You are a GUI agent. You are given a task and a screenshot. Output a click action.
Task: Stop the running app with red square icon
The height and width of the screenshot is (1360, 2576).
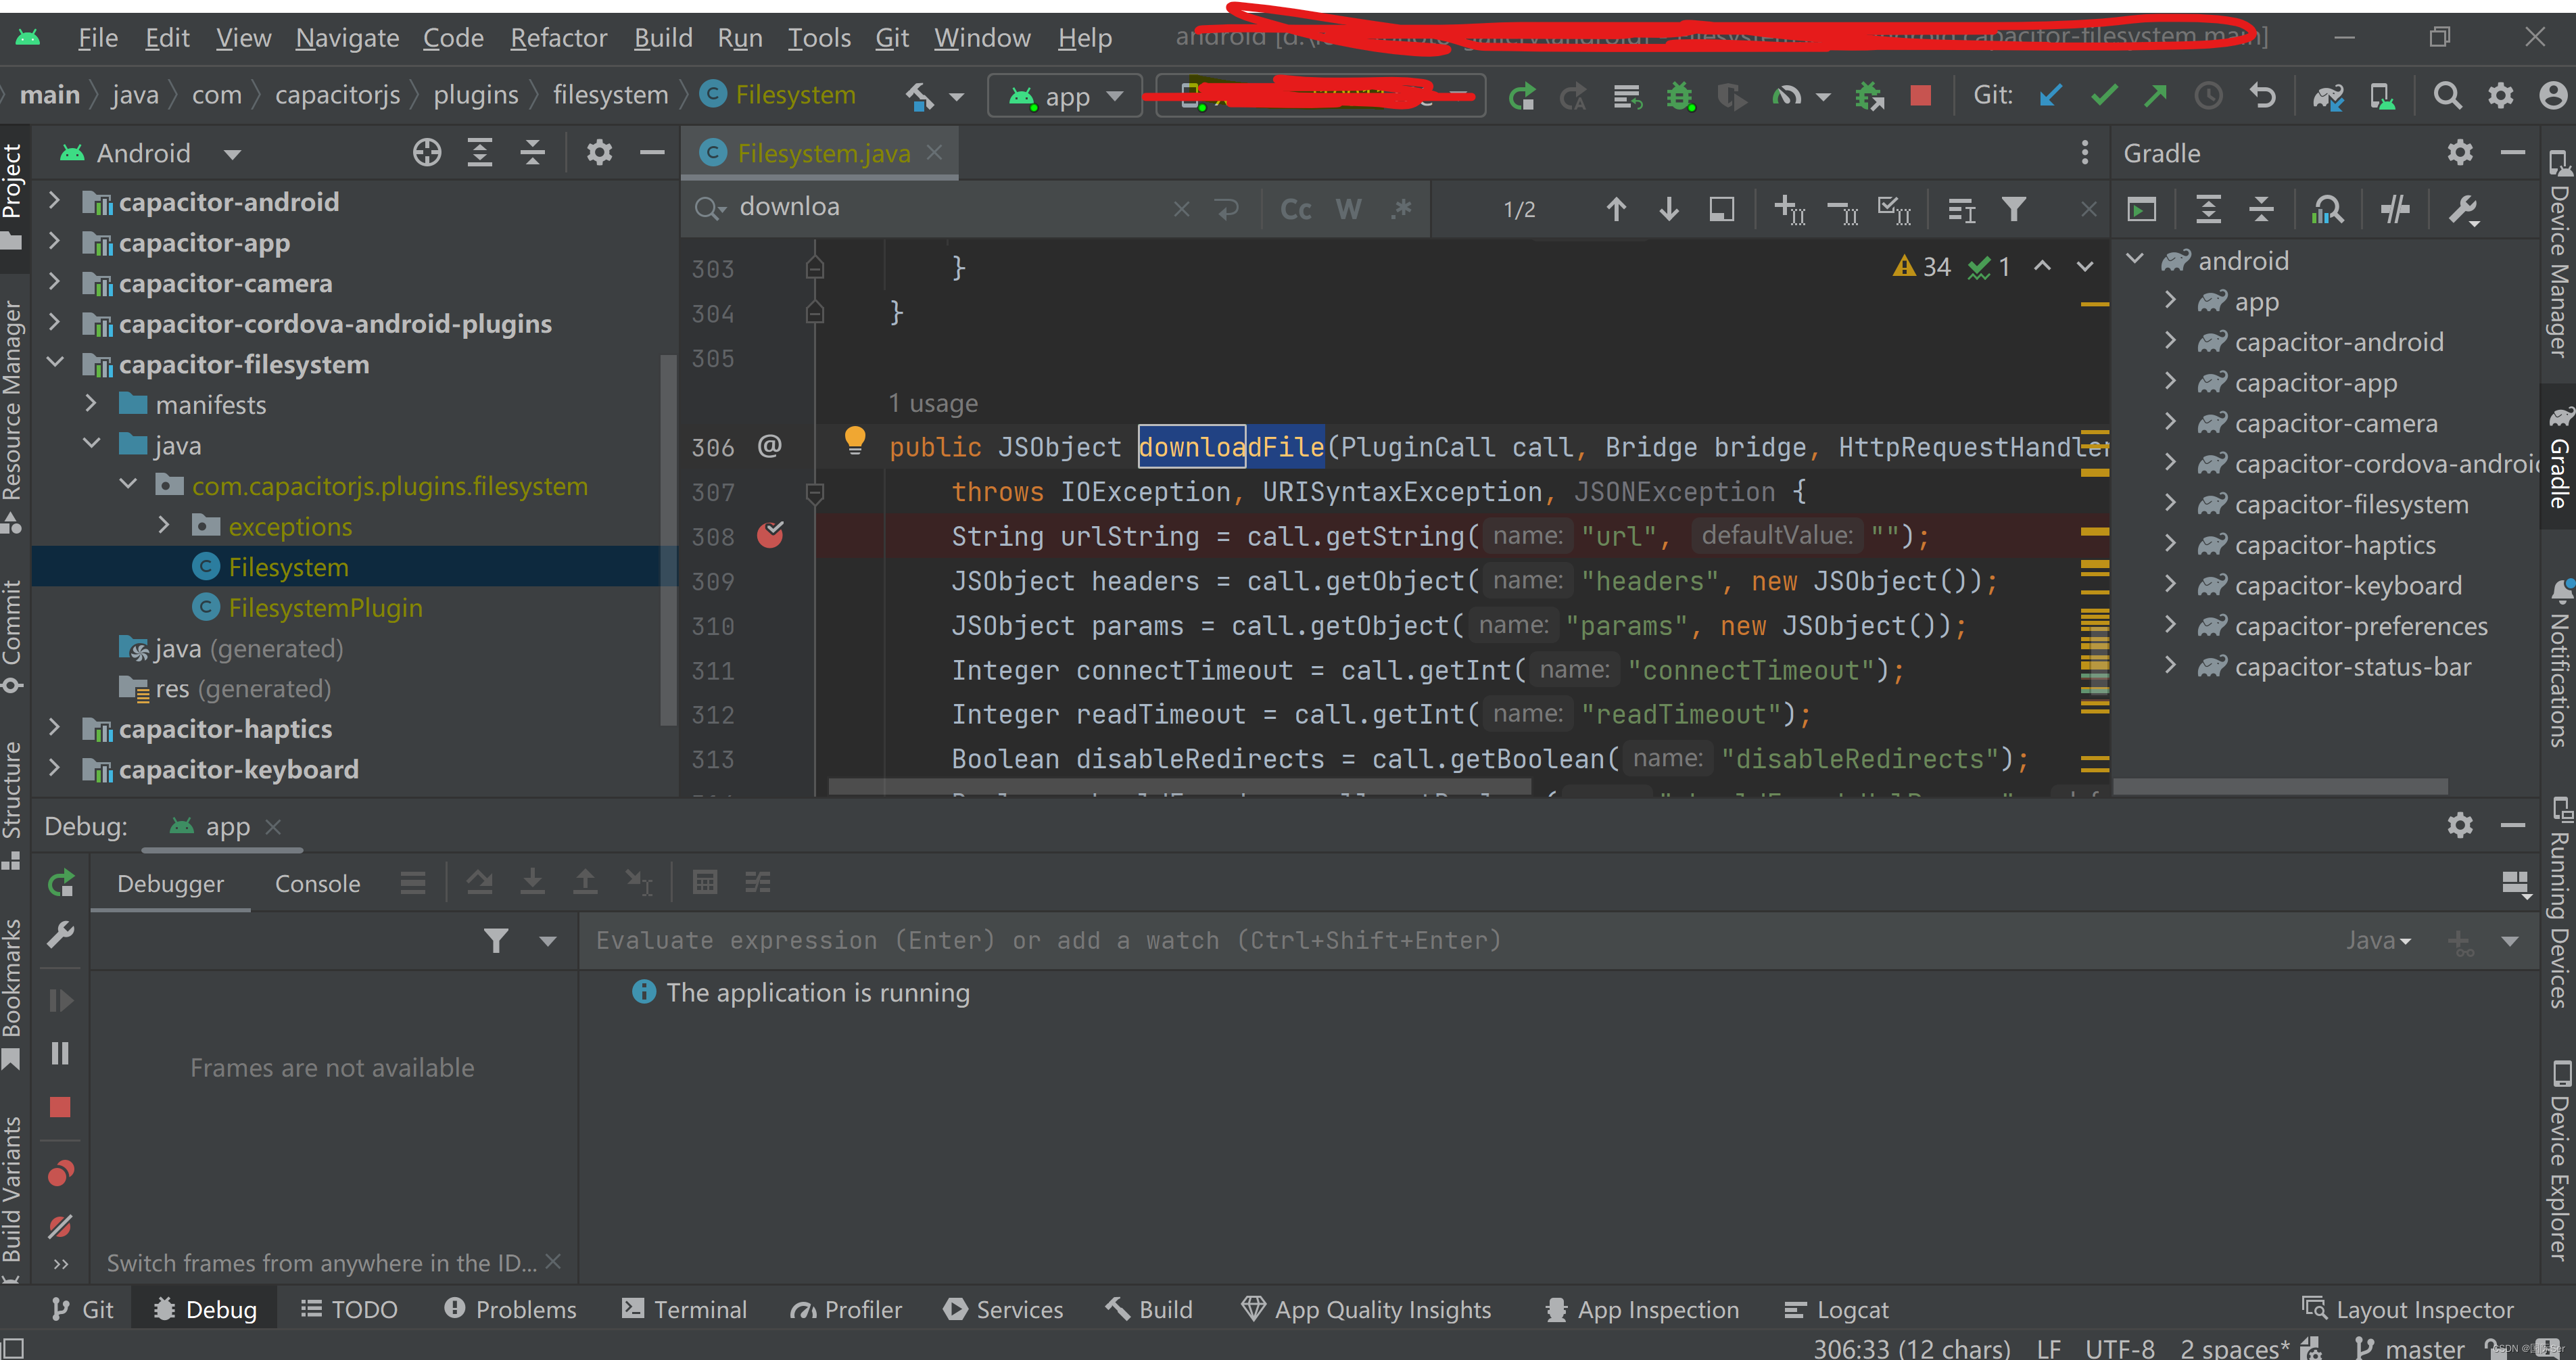(x=1920, y=95)
